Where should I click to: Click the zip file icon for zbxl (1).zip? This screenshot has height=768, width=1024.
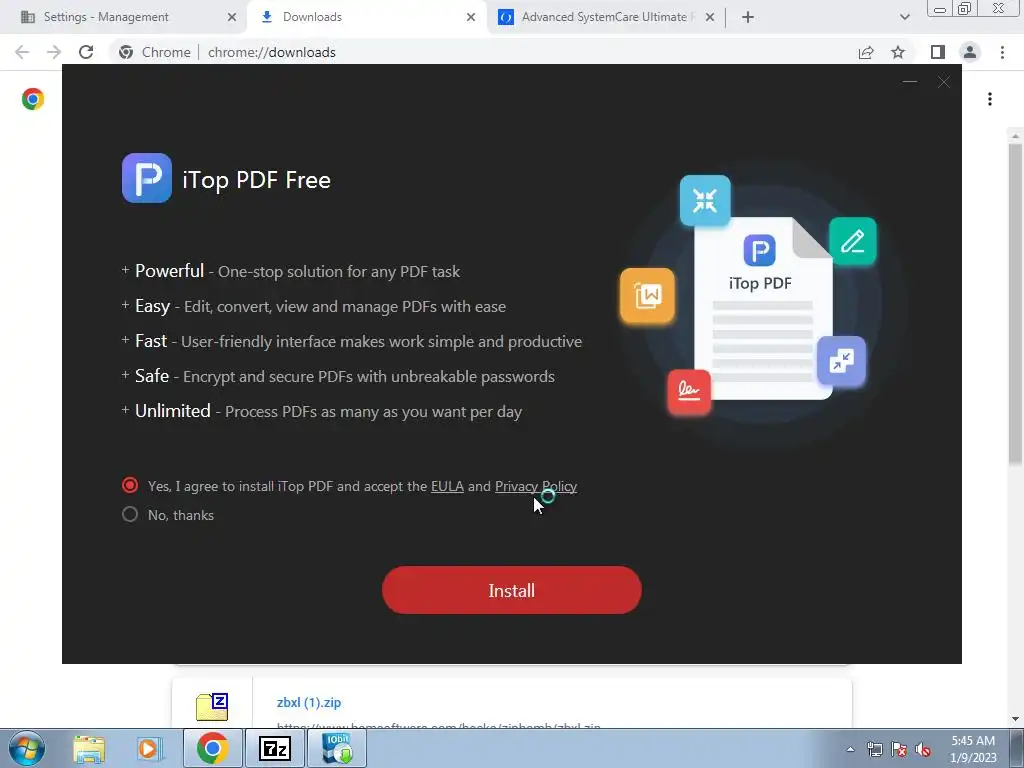(x=212, y=707)
